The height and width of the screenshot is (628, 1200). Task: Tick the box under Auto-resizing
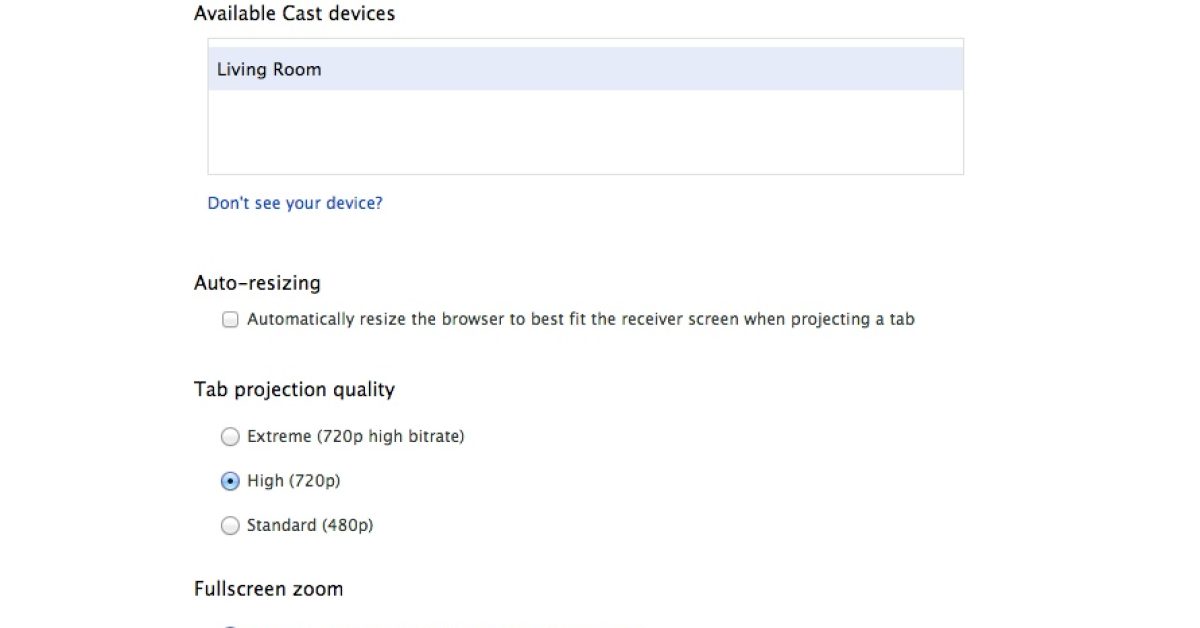click(230, 320)
